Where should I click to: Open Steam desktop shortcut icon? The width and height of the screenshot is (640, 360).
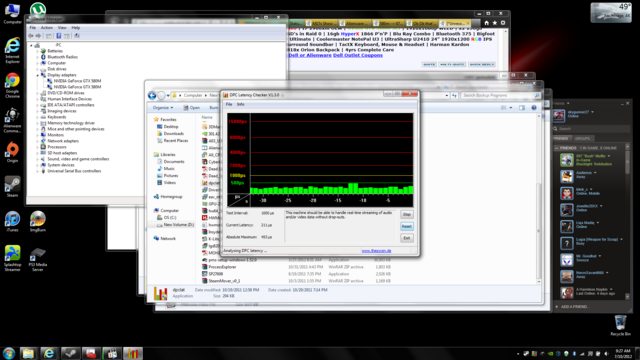click(x=12, y=187)
